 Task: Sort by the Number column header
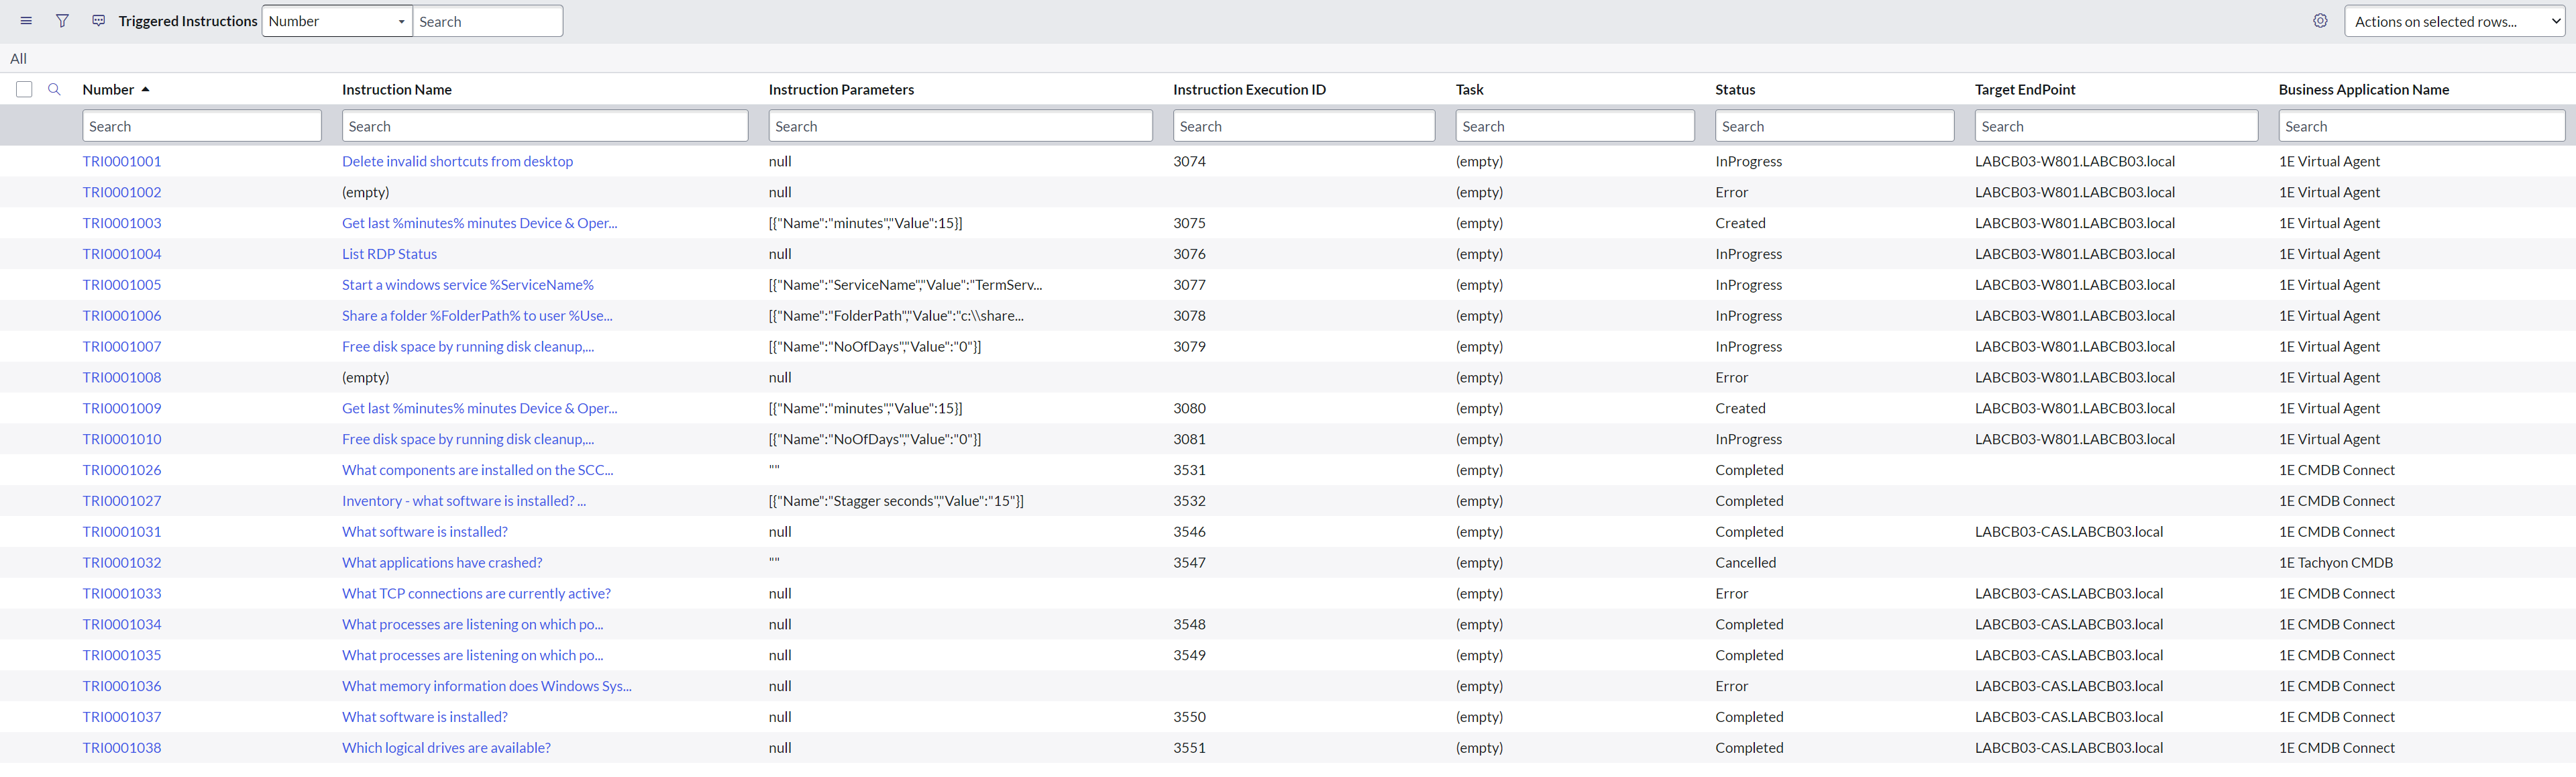pyautogui.click(x=108, y=90)
